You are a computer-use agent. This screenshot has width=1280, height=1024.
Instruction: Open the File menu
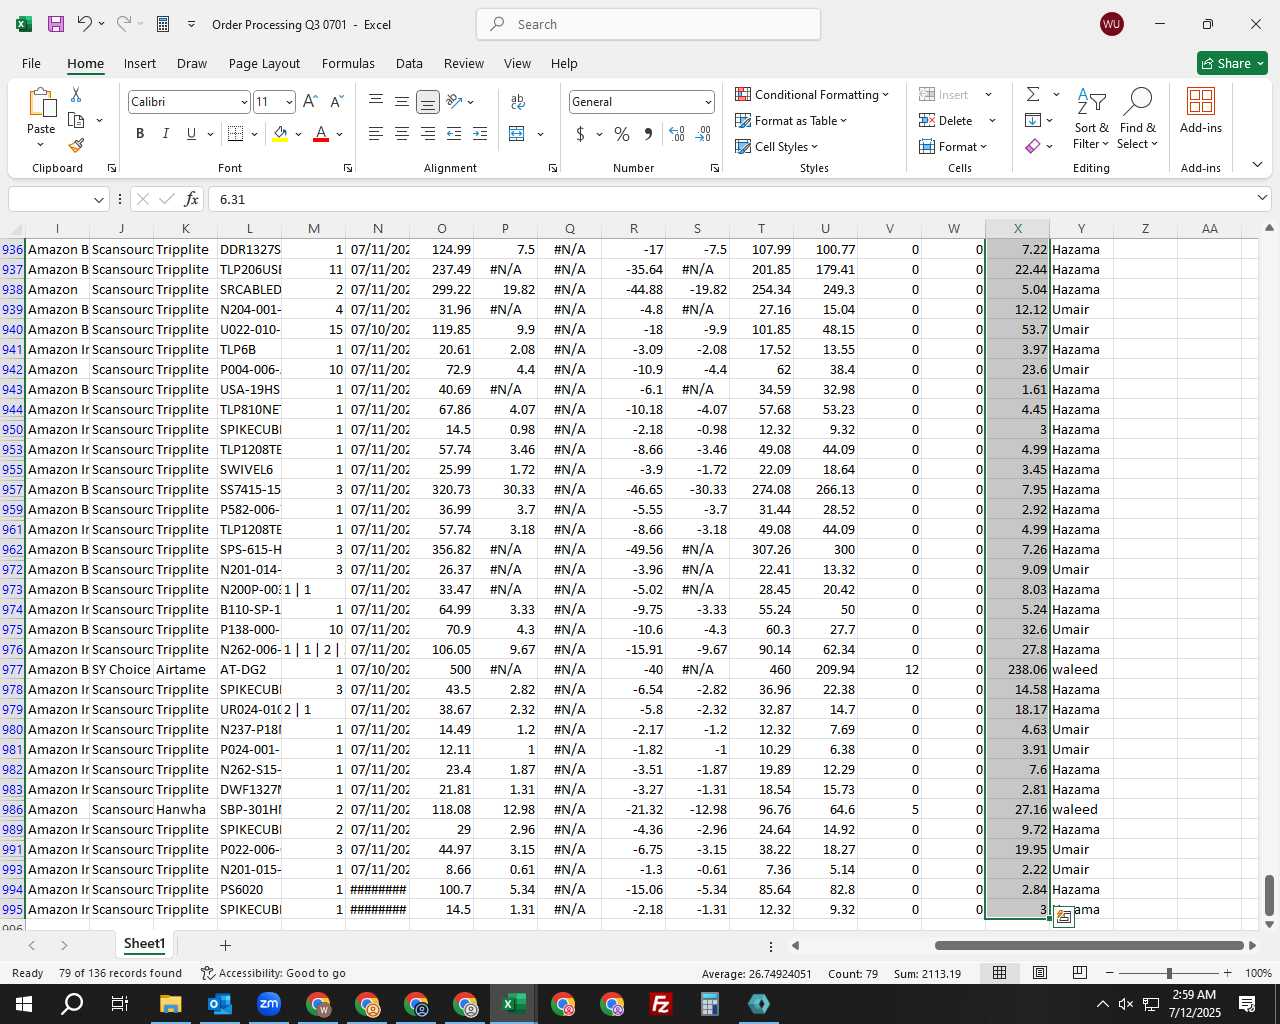coord(31,63)
